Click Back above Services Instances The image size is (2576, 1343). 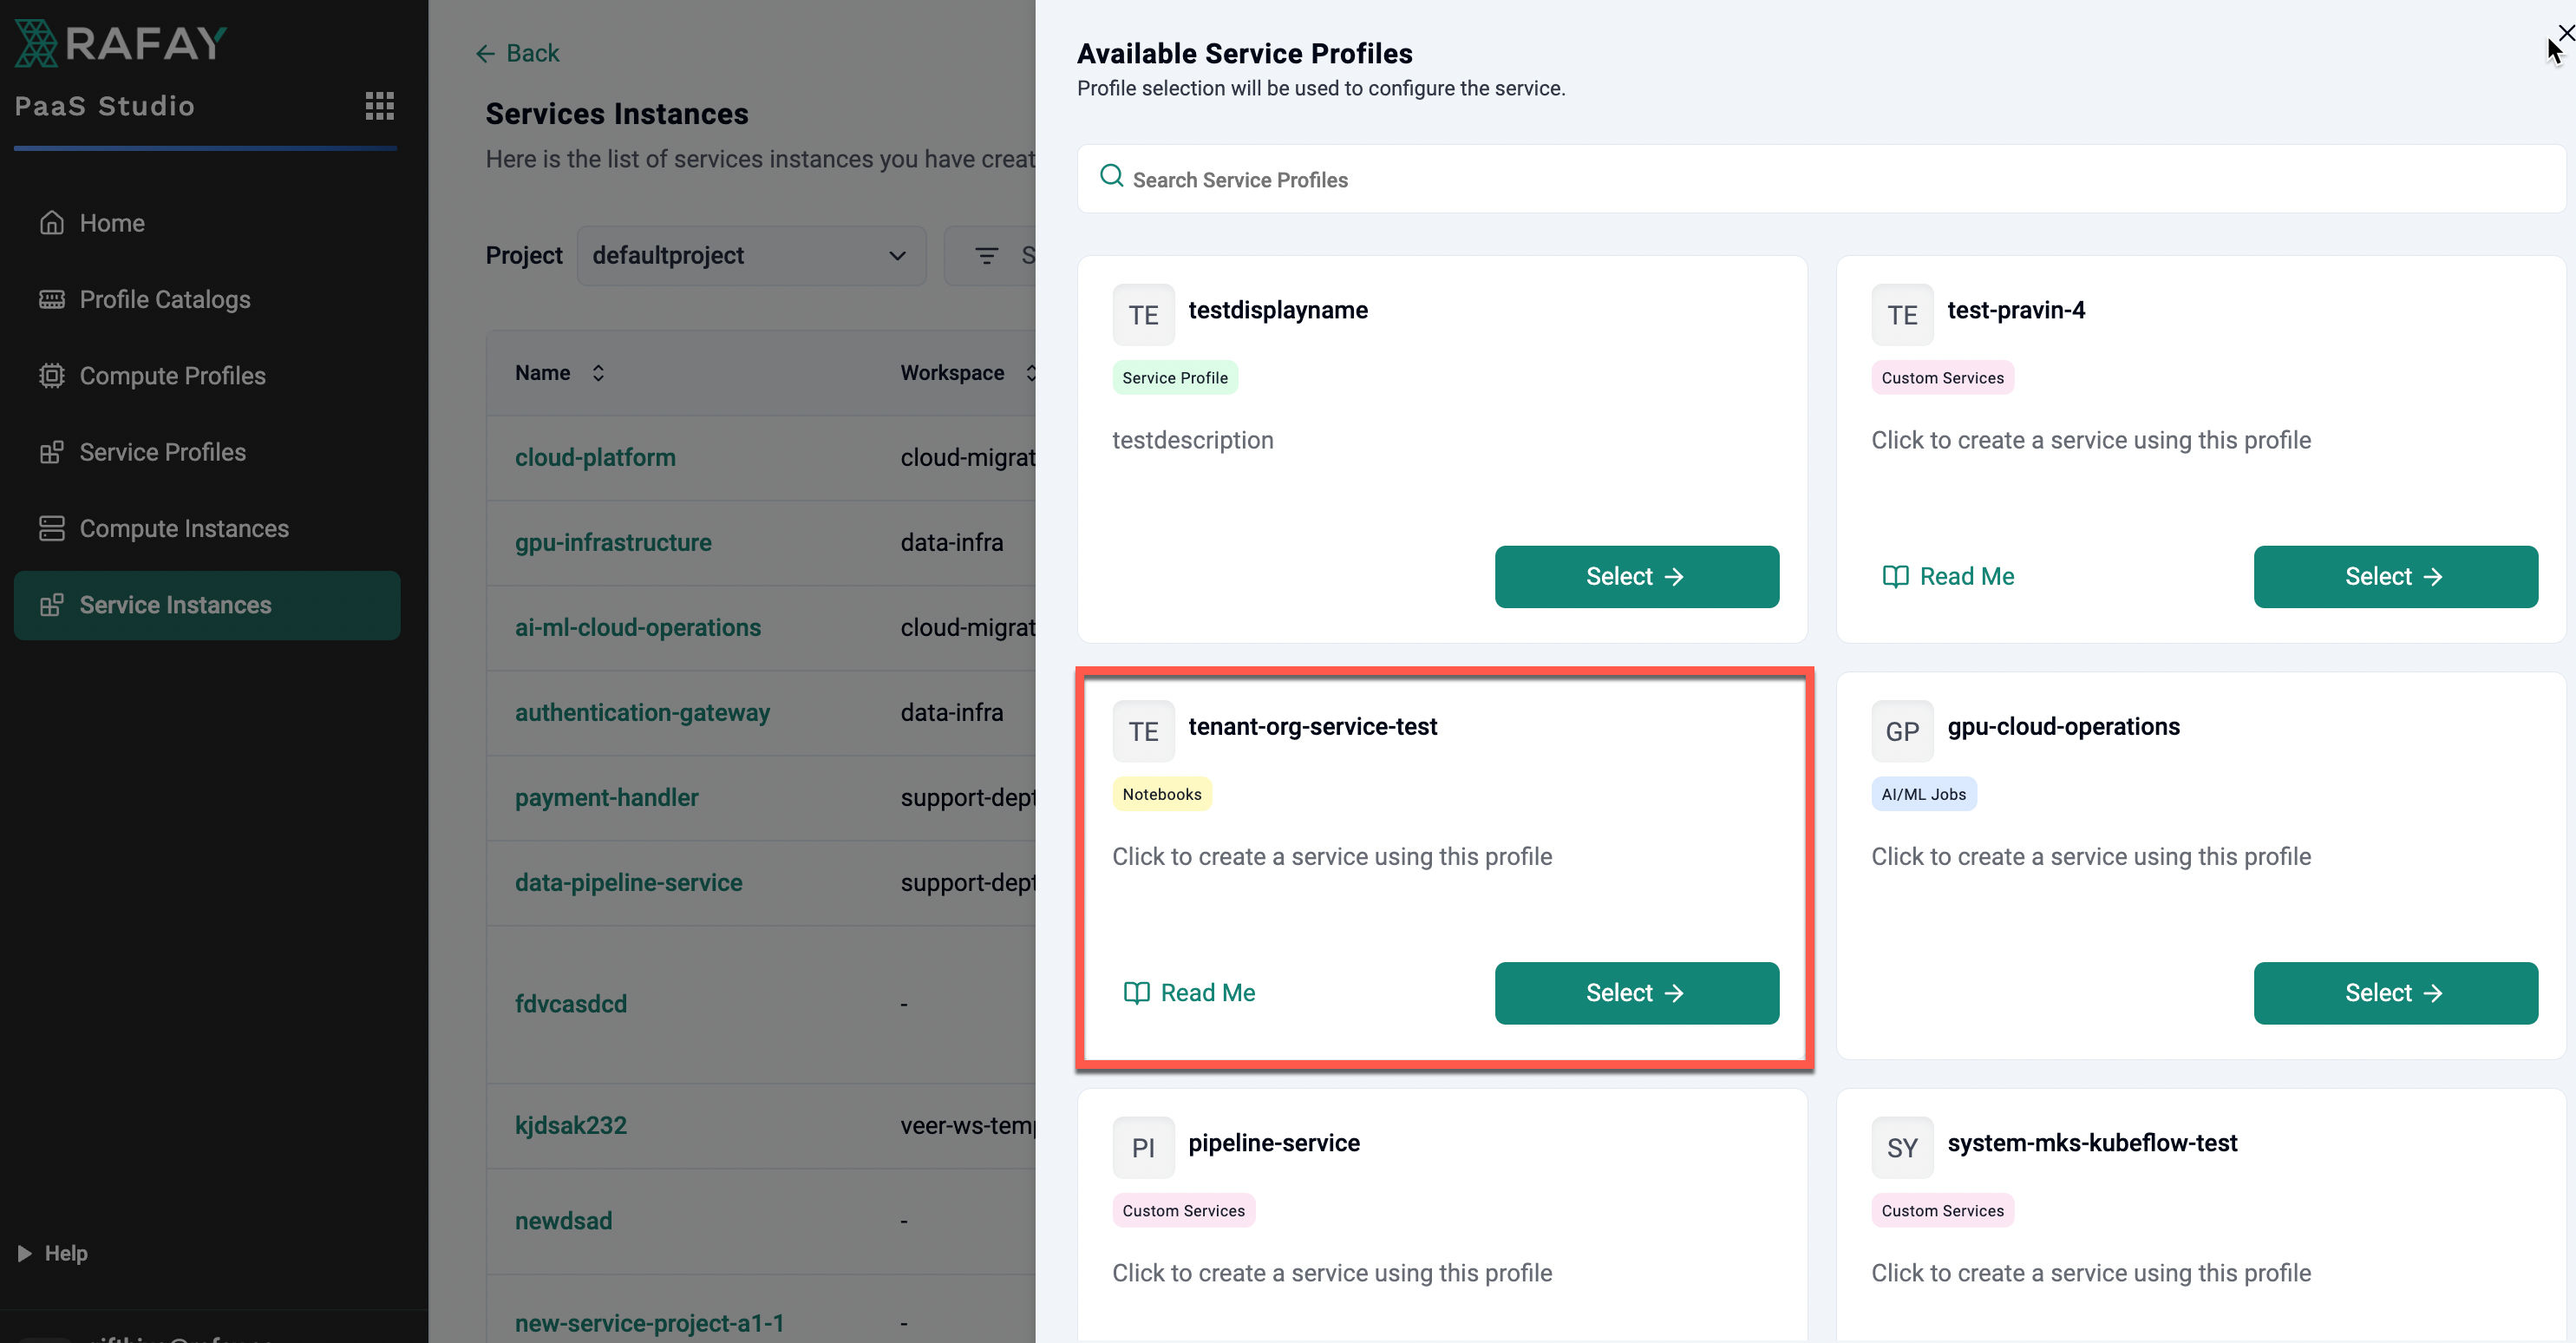coord(517,52)
